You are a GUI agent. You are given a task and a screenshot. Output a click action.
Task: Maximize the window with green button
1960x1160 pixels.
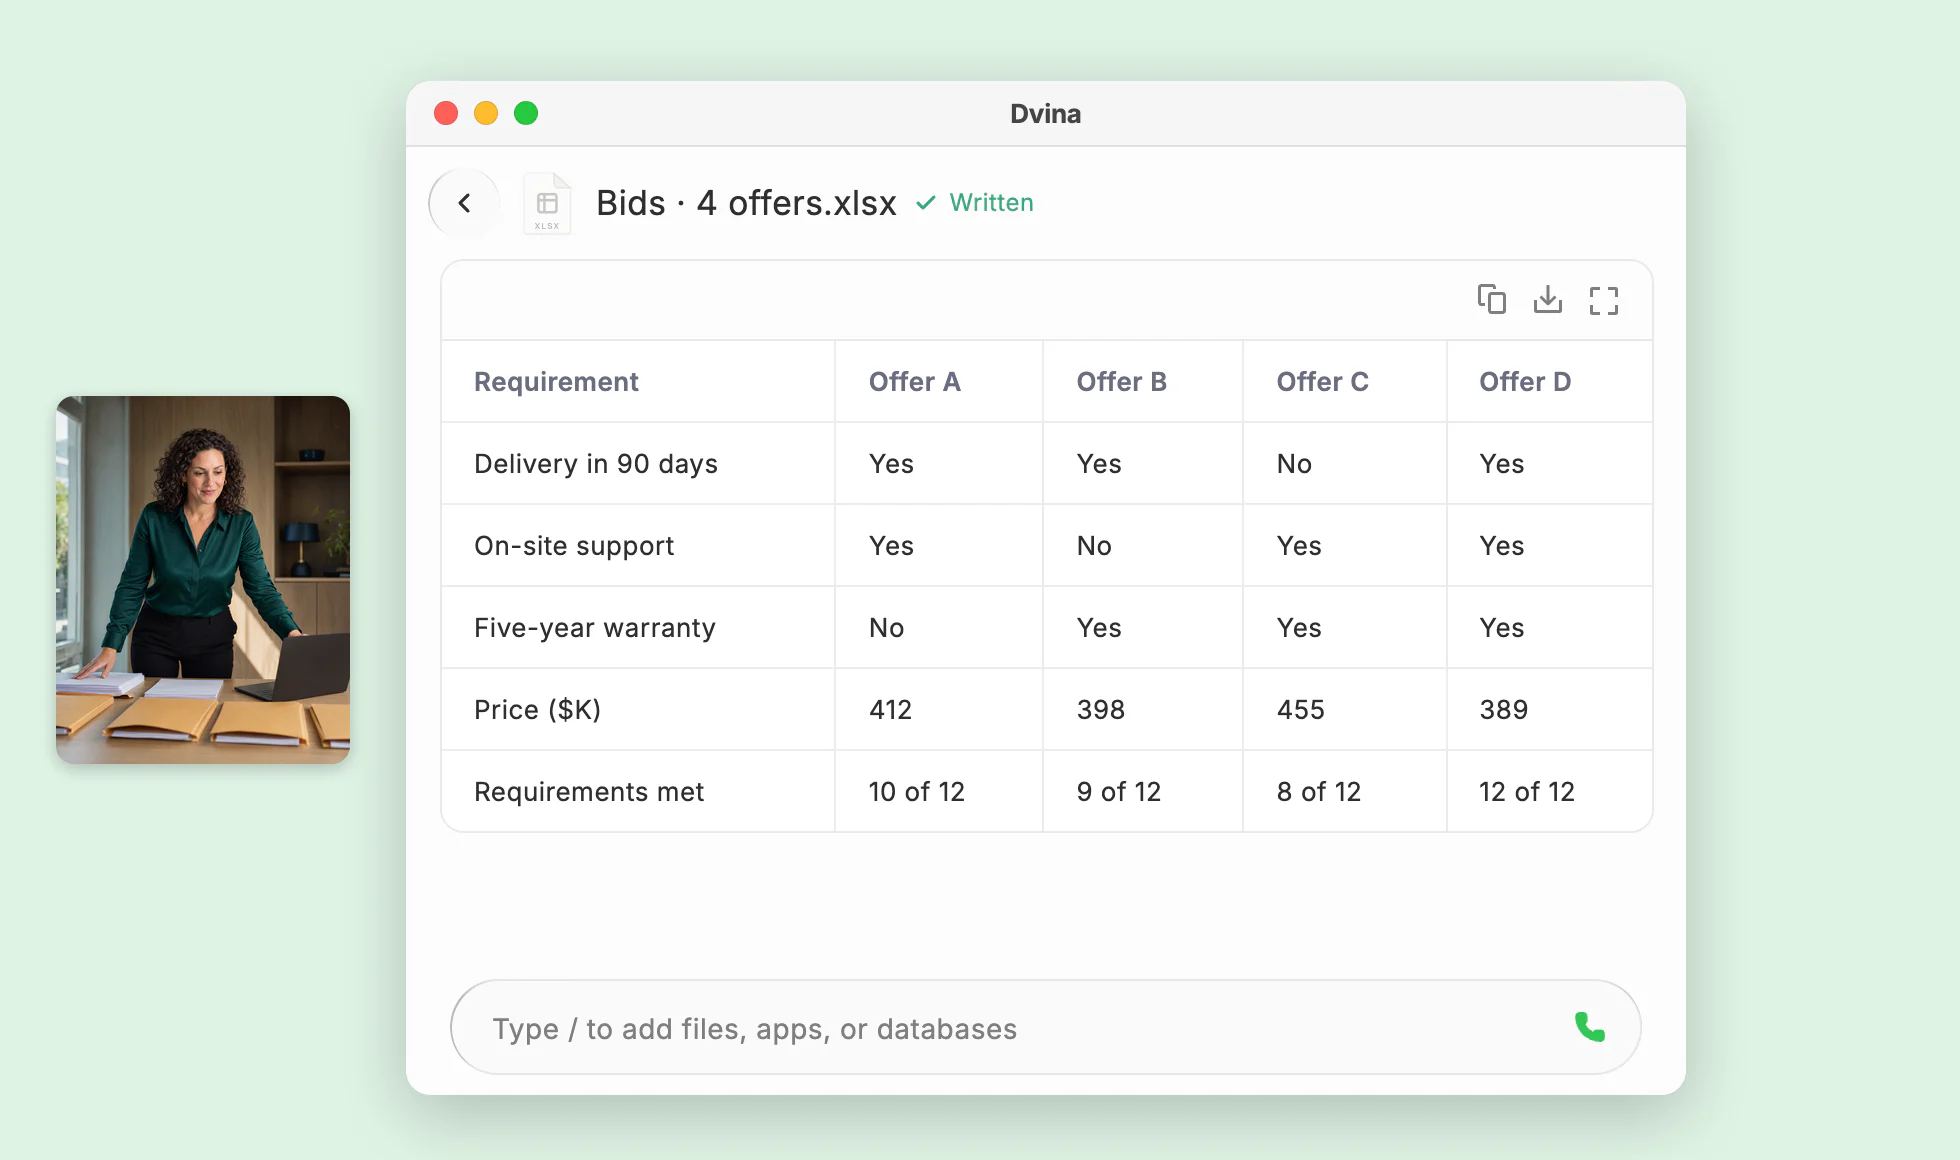tap(526, 113)
